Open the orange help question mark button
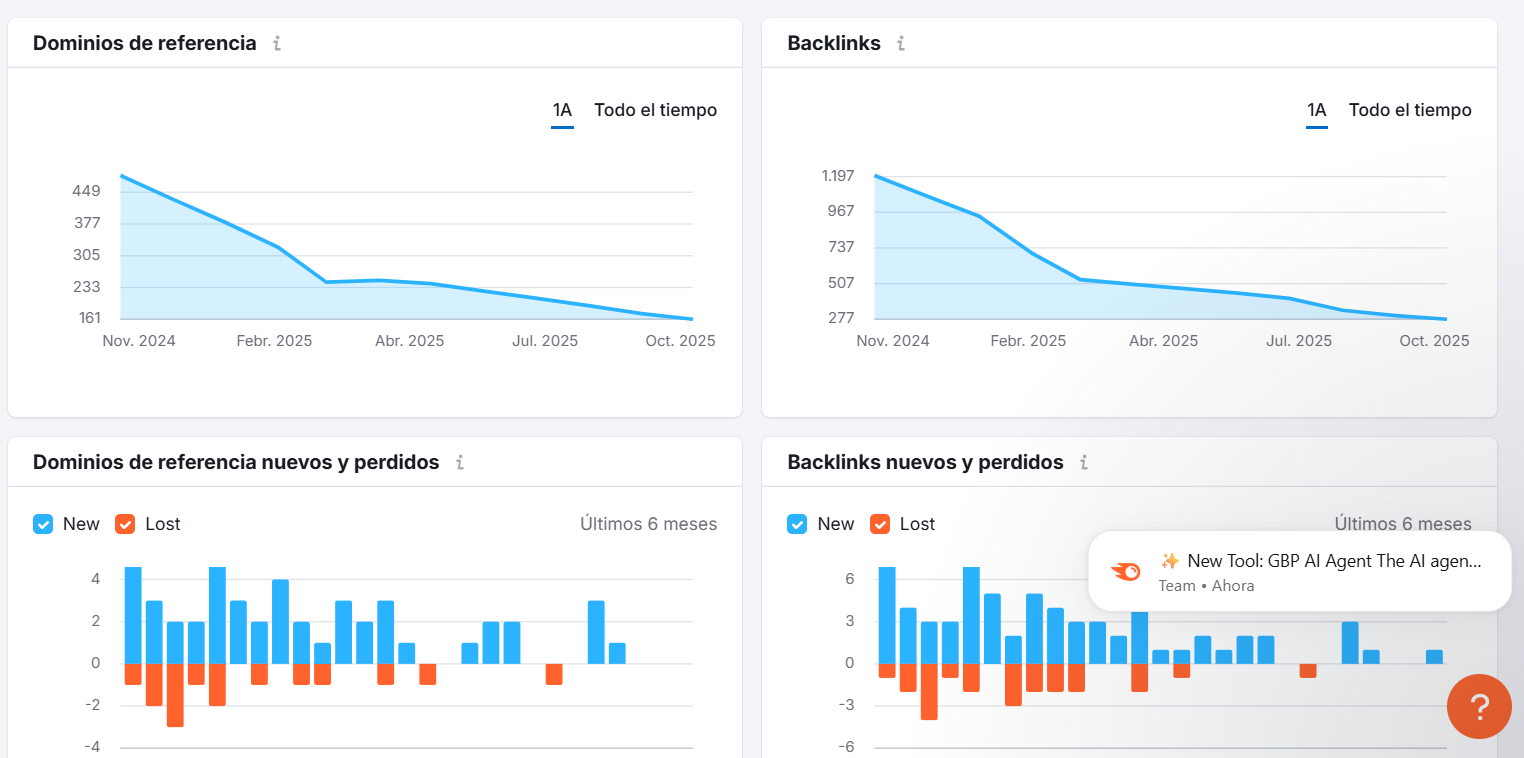 click(x=1479, y=707)
